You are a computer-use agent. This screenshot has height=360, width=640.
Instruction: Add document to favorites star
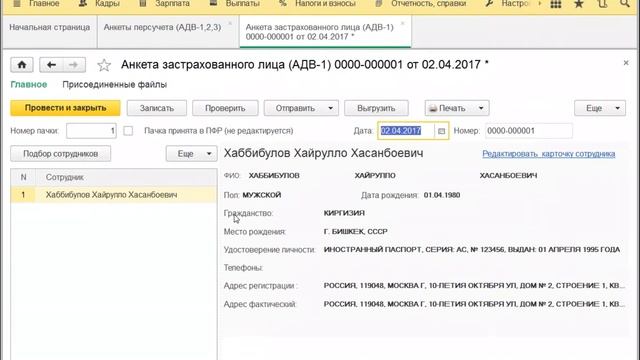pos(104,65)
